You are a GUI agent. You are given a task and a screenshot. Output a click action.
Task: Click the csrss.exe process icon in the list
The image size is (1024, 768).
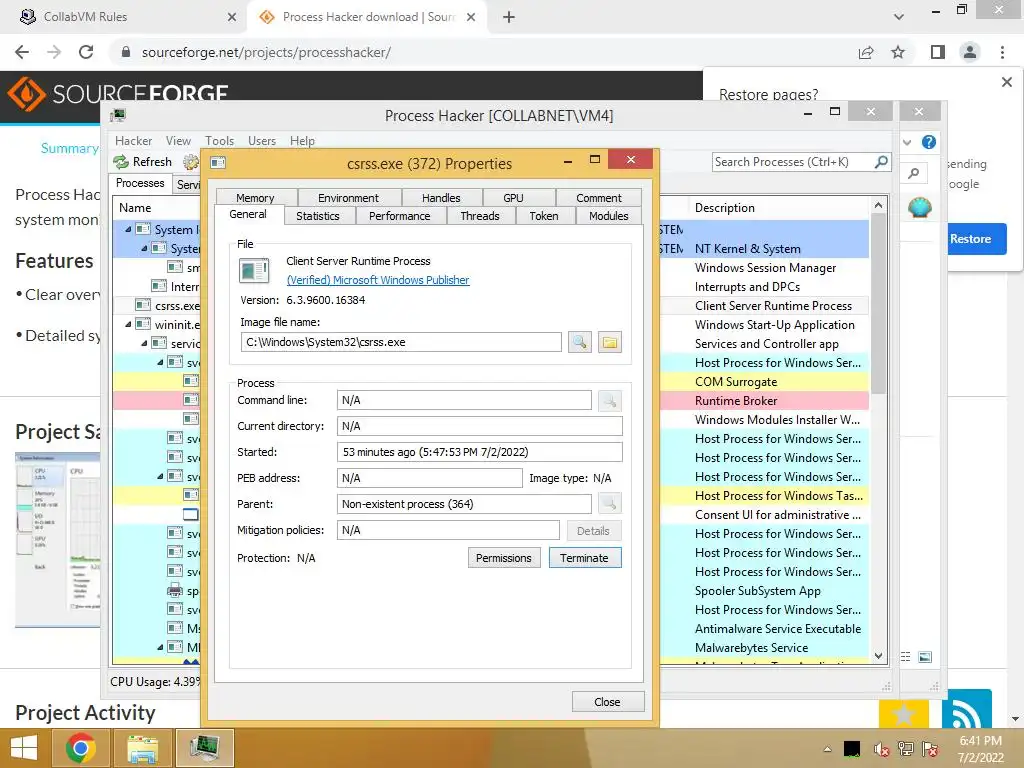143,305
